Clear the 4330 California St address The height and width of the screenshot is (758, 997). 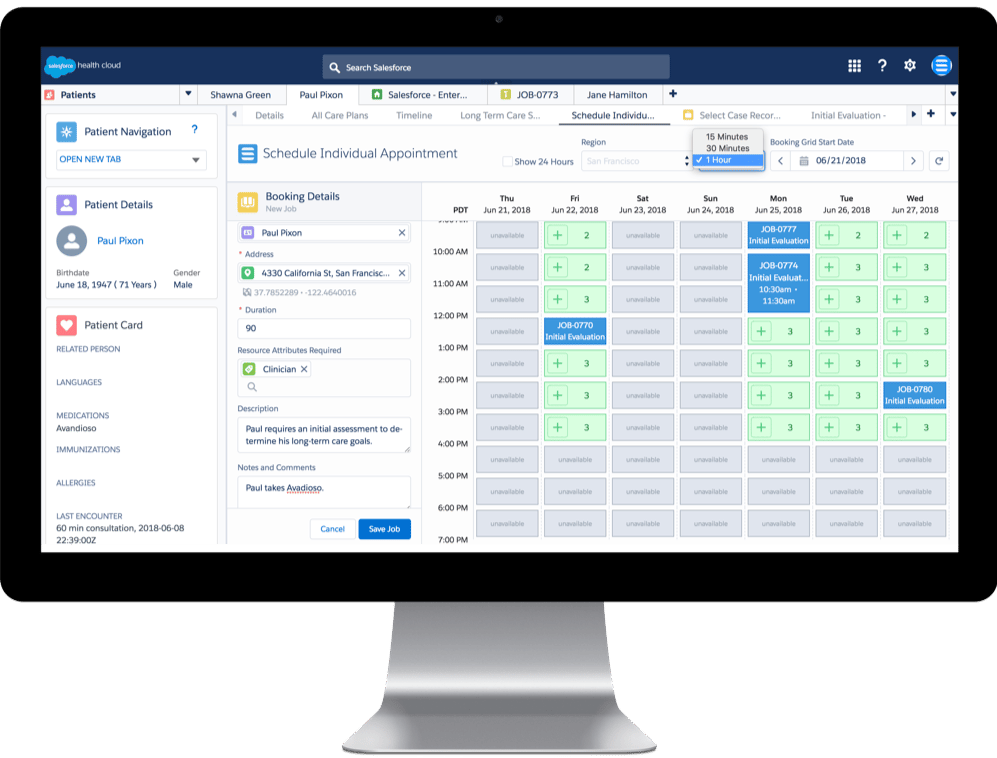[x=402, y=273]
